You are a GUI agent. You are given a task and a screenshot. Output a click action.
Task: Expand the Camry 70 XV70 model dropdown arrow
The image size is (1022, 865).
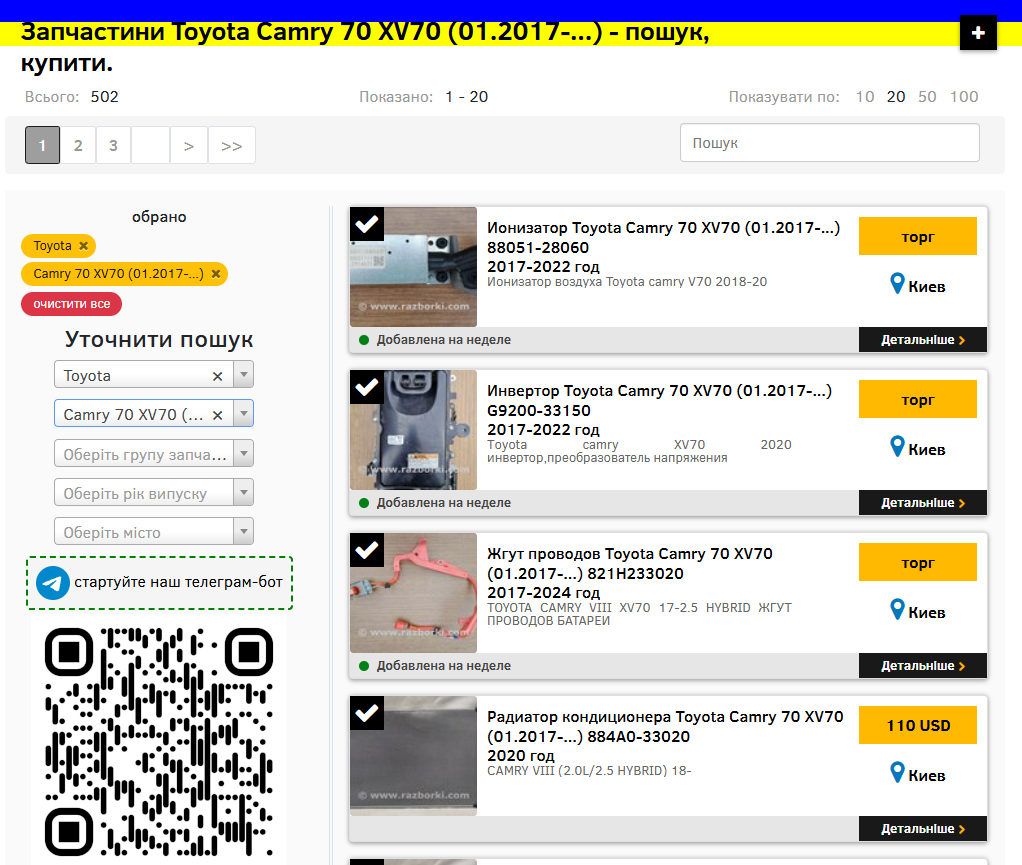243,414
